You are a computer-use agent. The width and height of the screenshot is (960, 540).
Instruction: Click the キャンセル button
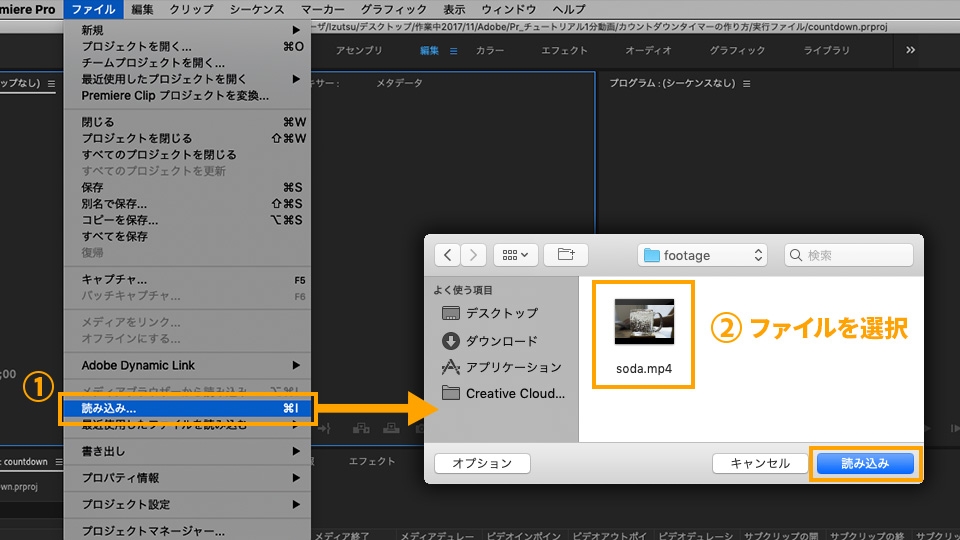[x=760, y=463]
